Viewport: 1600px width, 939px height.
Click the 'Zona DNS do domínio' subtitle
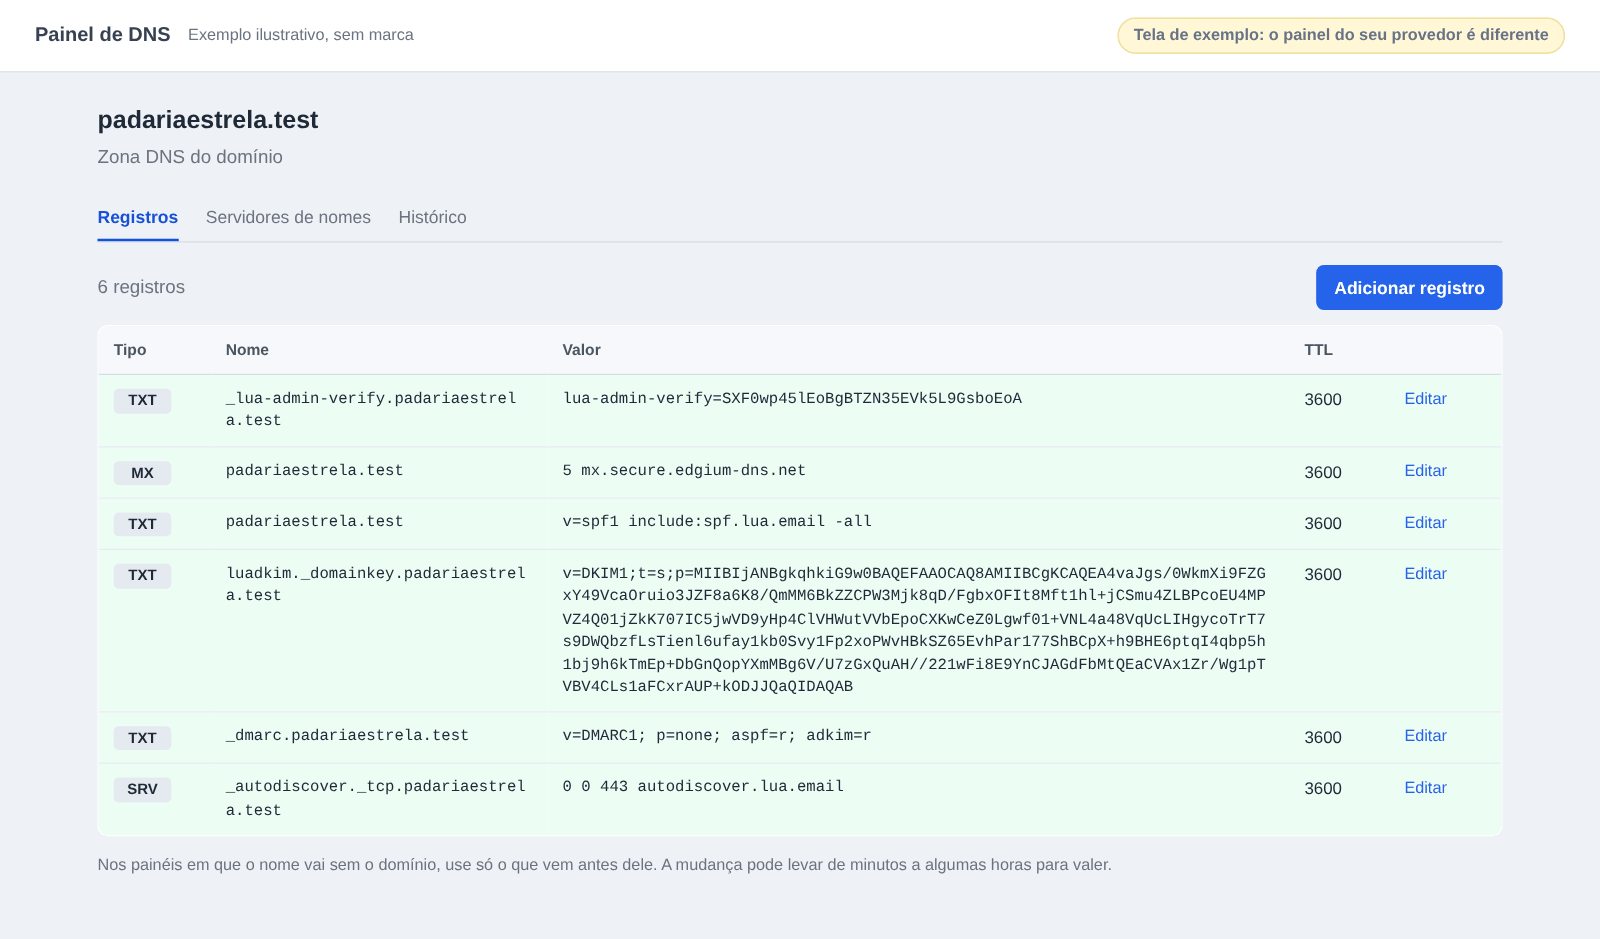pos(190,157)
